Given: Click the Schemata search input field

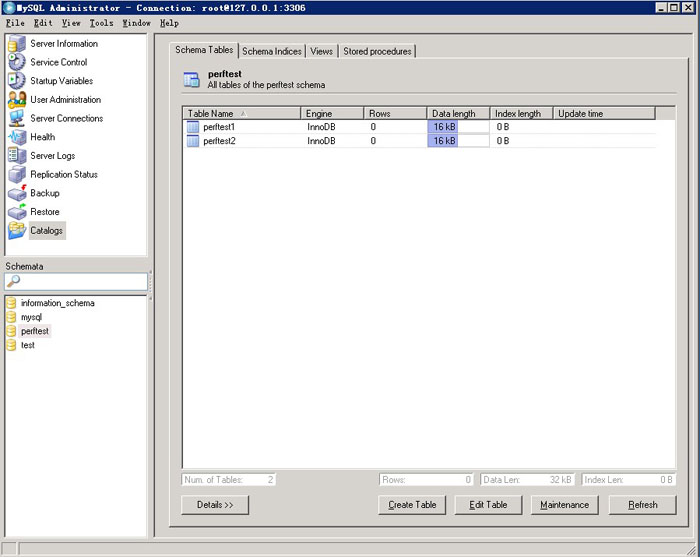Looking at the screenshot, I should (x=84, y=283).
